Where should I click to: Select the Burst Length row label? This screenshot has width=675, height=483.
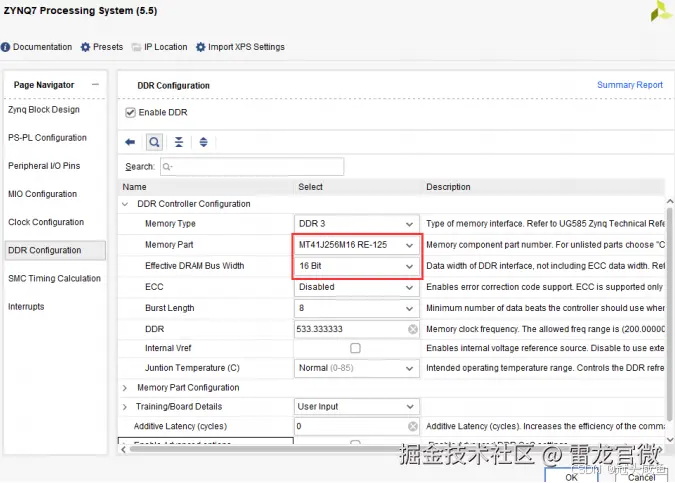pos(170,308)
